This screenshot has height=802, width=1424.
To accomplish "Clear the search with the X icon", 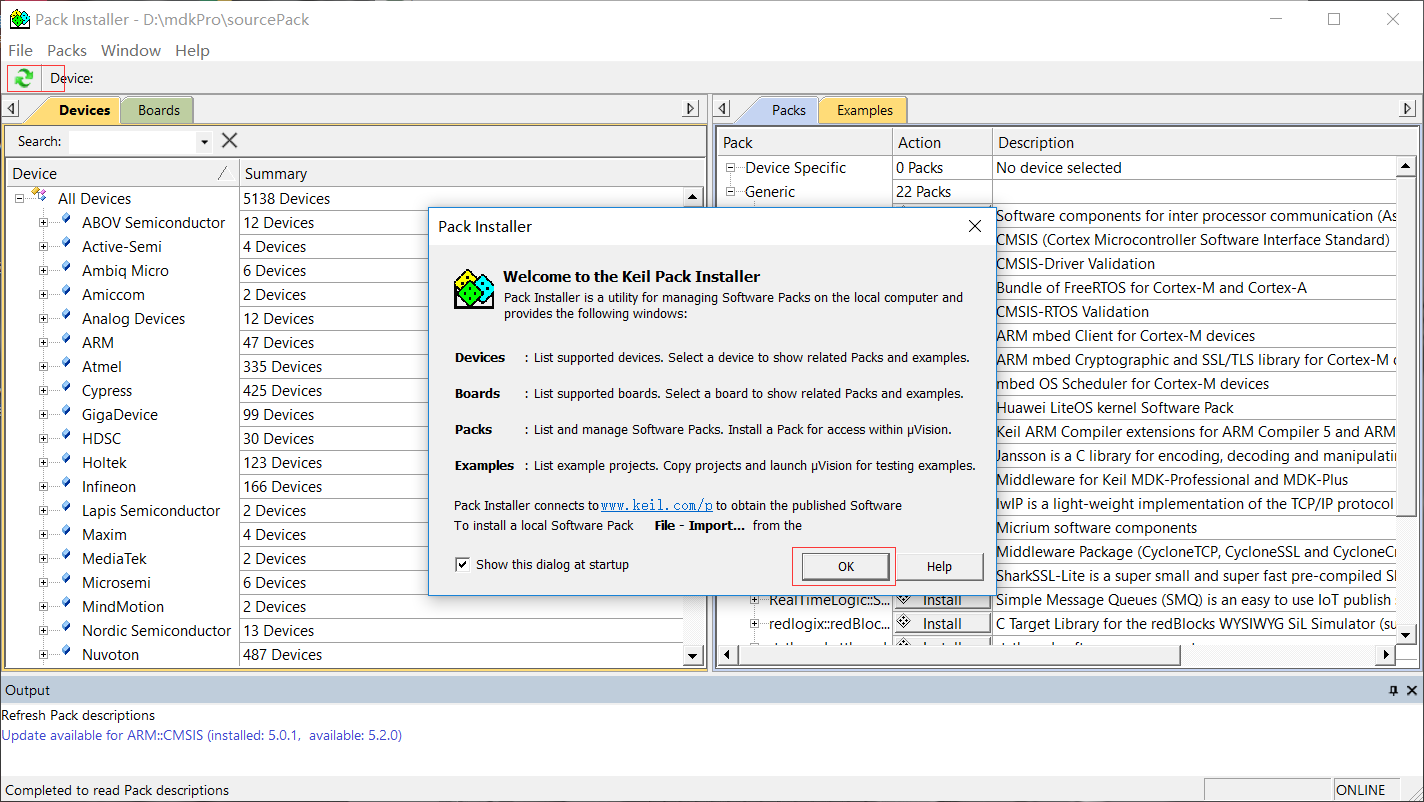I will (230, 141).
